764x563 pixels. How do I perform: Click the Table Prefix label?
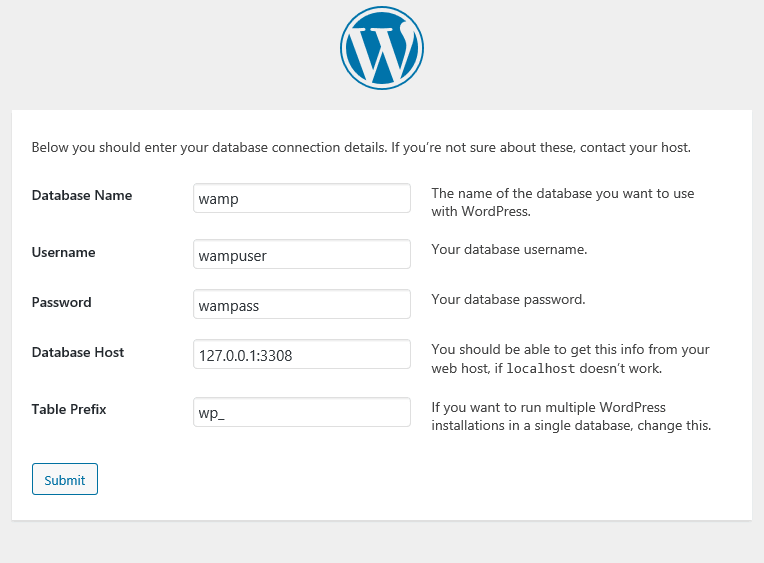(69, 409)
